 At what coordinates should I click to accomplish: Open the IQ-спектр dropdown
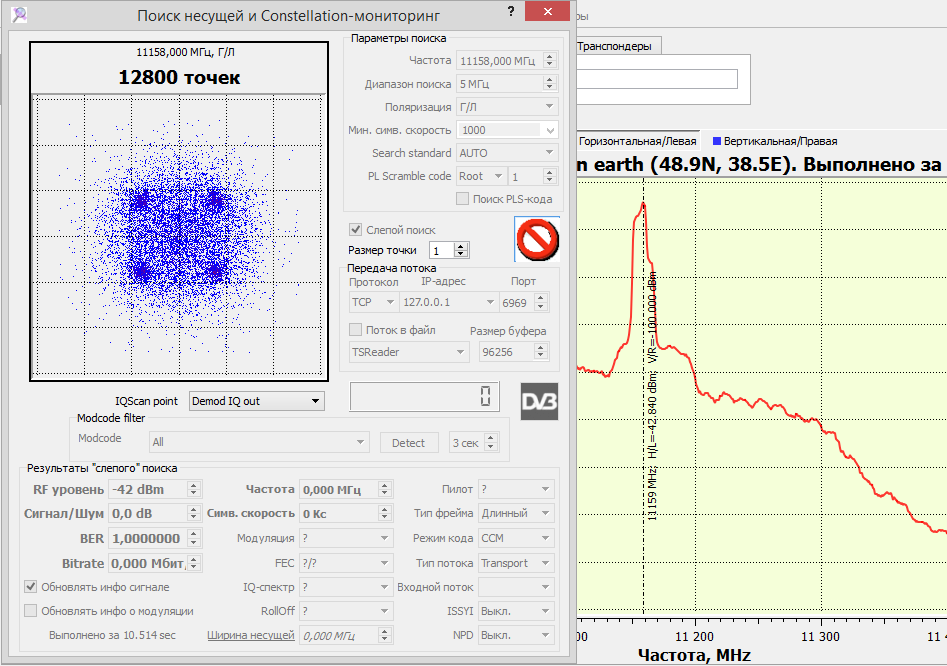point(347,586)
